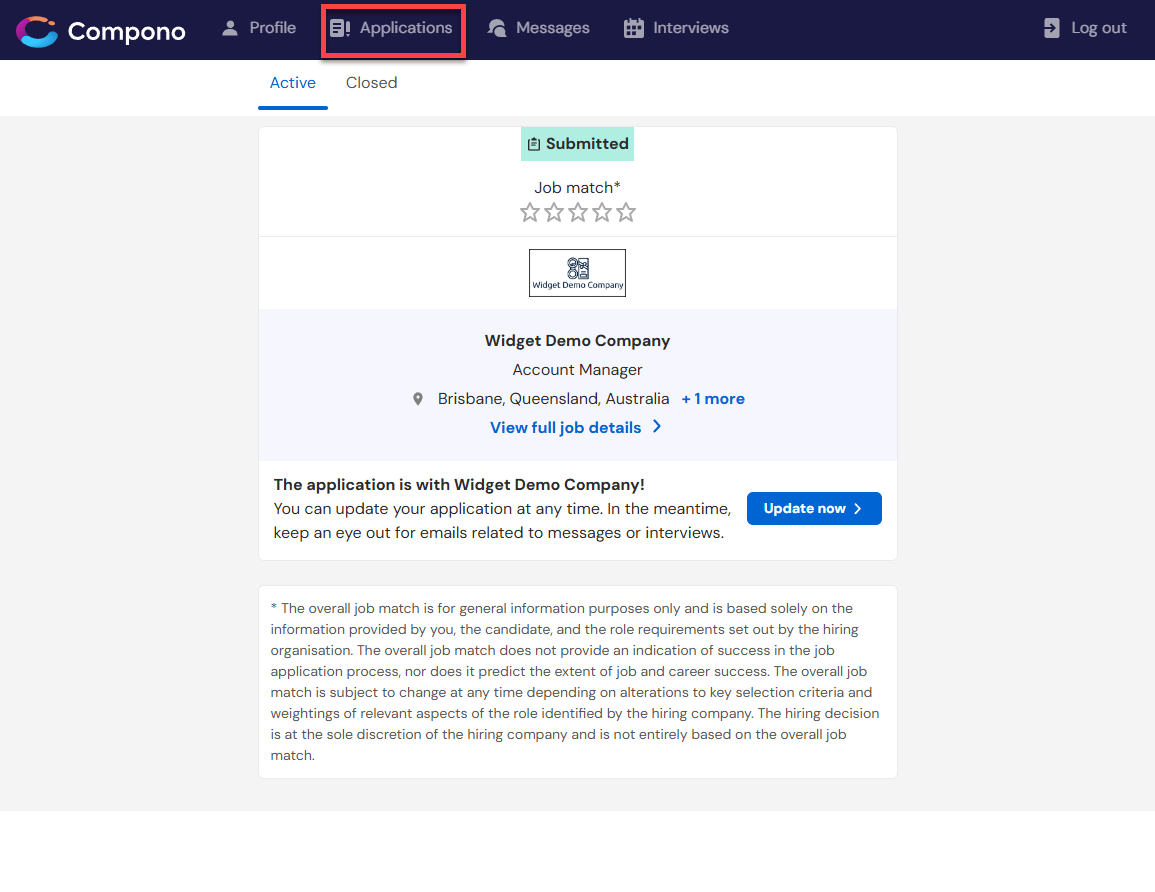Switch to the Closed tab
The image size is (1155, 892).
[x=371, y=83]
